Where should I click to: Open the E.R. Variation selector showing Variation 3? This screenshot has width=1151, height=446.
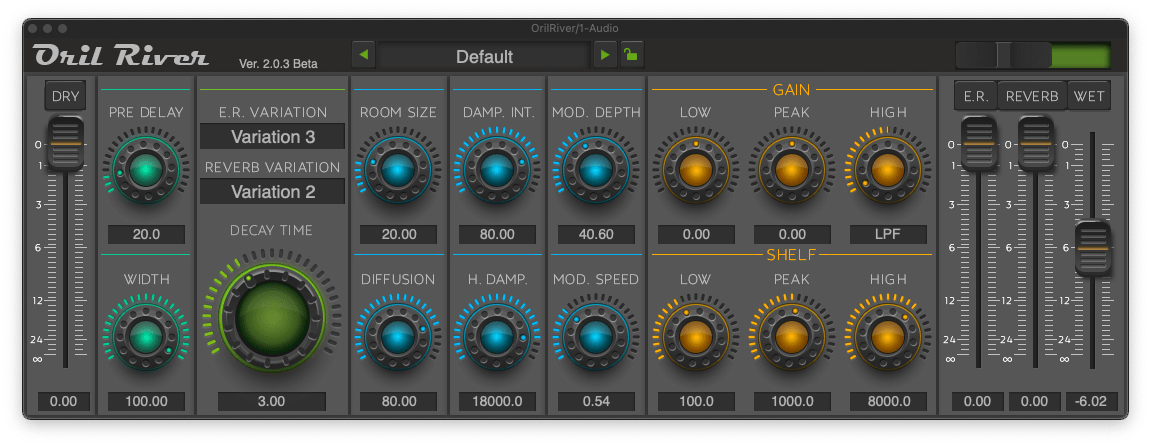pyautogui.click(x=272, y=136)
